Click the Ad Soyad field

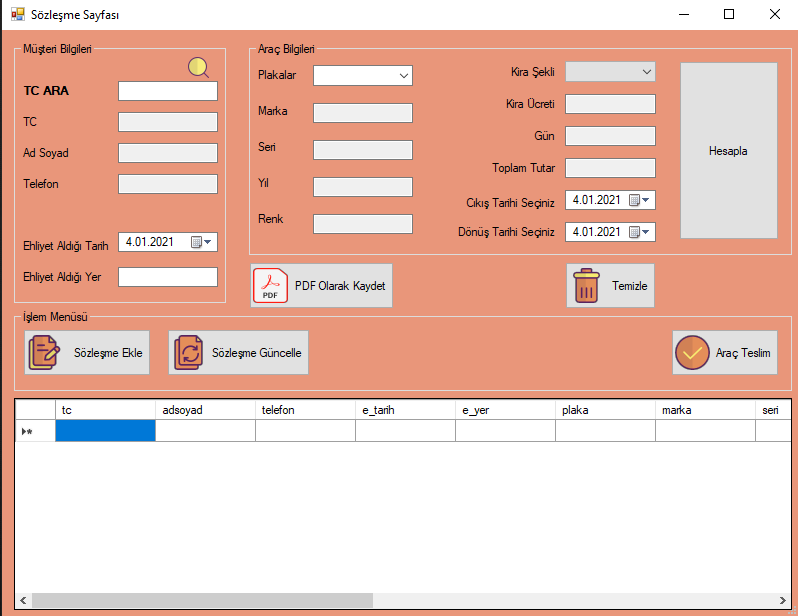coord(168,153)
